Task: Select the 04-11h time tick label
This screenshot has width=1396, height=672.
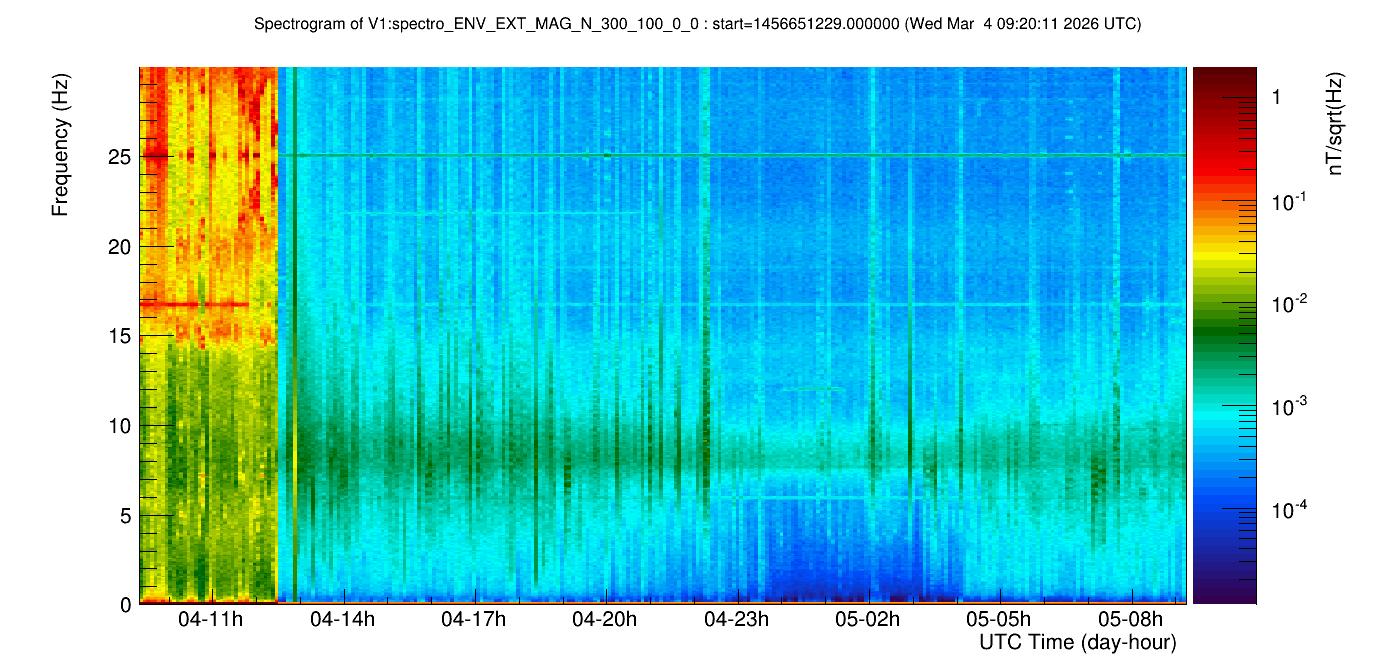Action: click(x=210, y=619)
